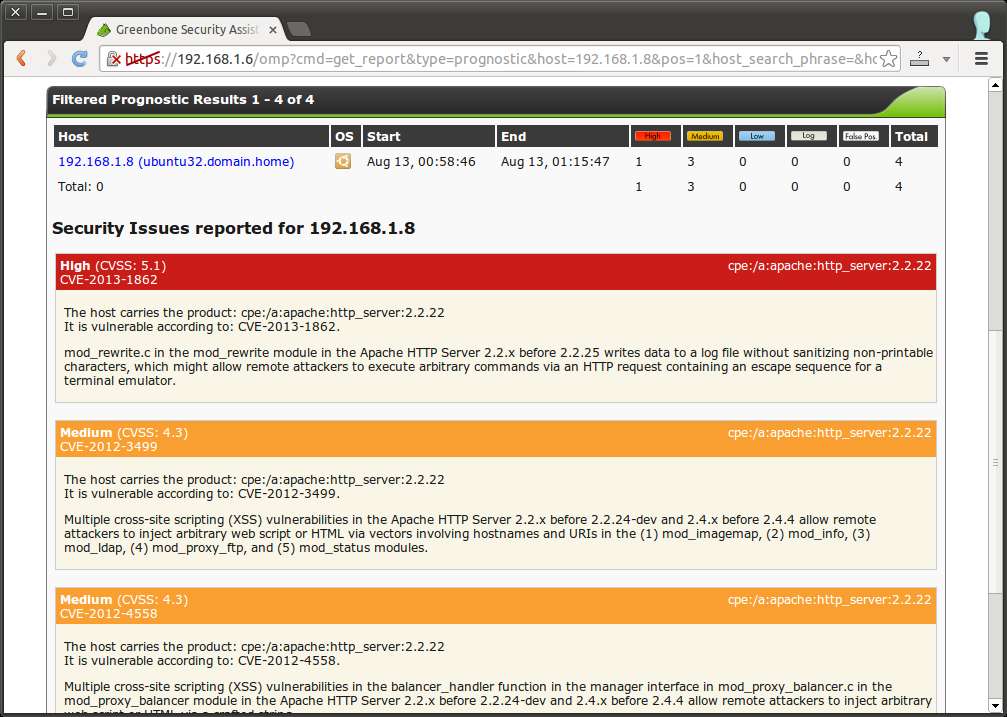Screen dimensions: 1007x717
Task: Open host link 192.168.1.8 (ubuntu32.domain.home)
Action: tap(176, 161)
